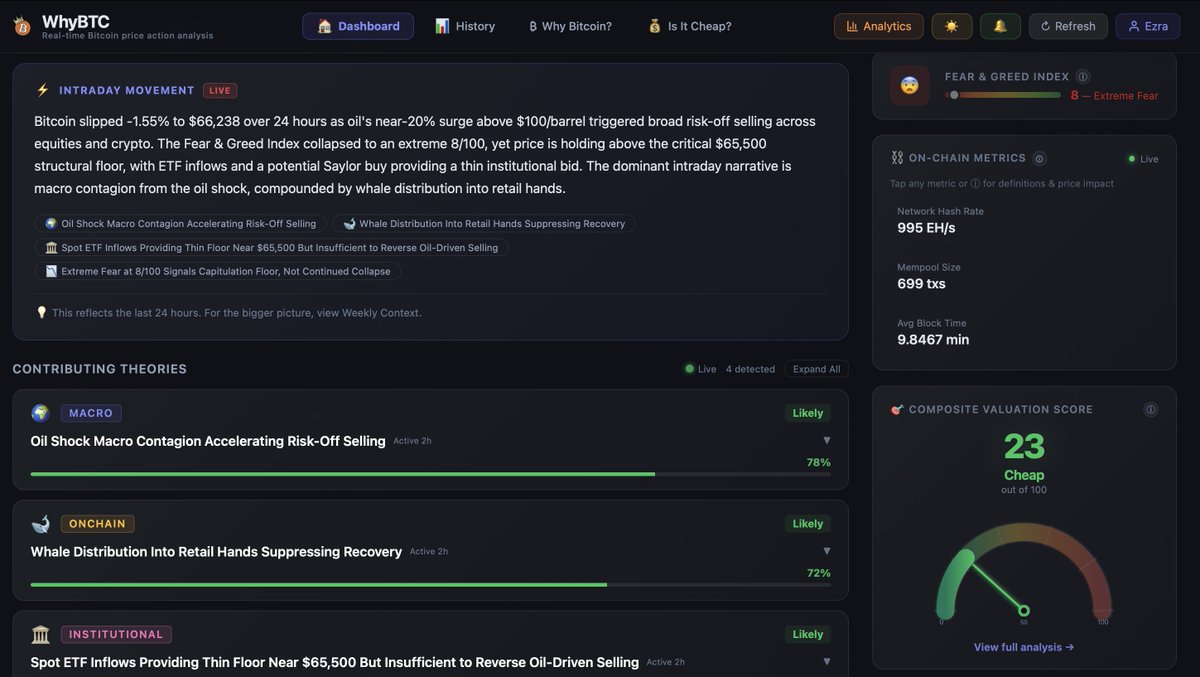Select the Extreme Fear at 8/100 chip
1200x677 pixels.
[218, 271]
